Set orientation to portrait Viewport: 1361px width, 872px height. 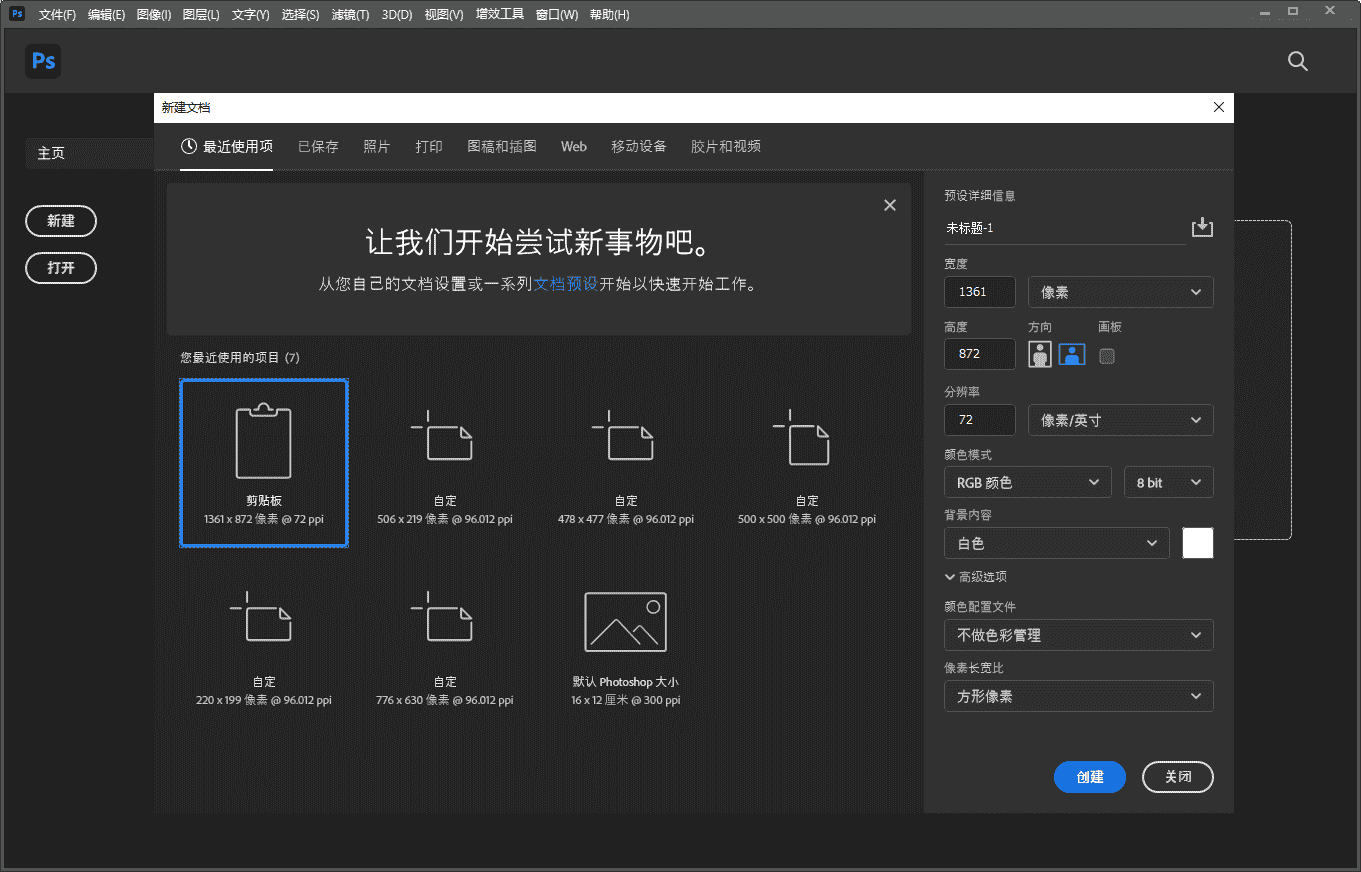(1040, 354)
